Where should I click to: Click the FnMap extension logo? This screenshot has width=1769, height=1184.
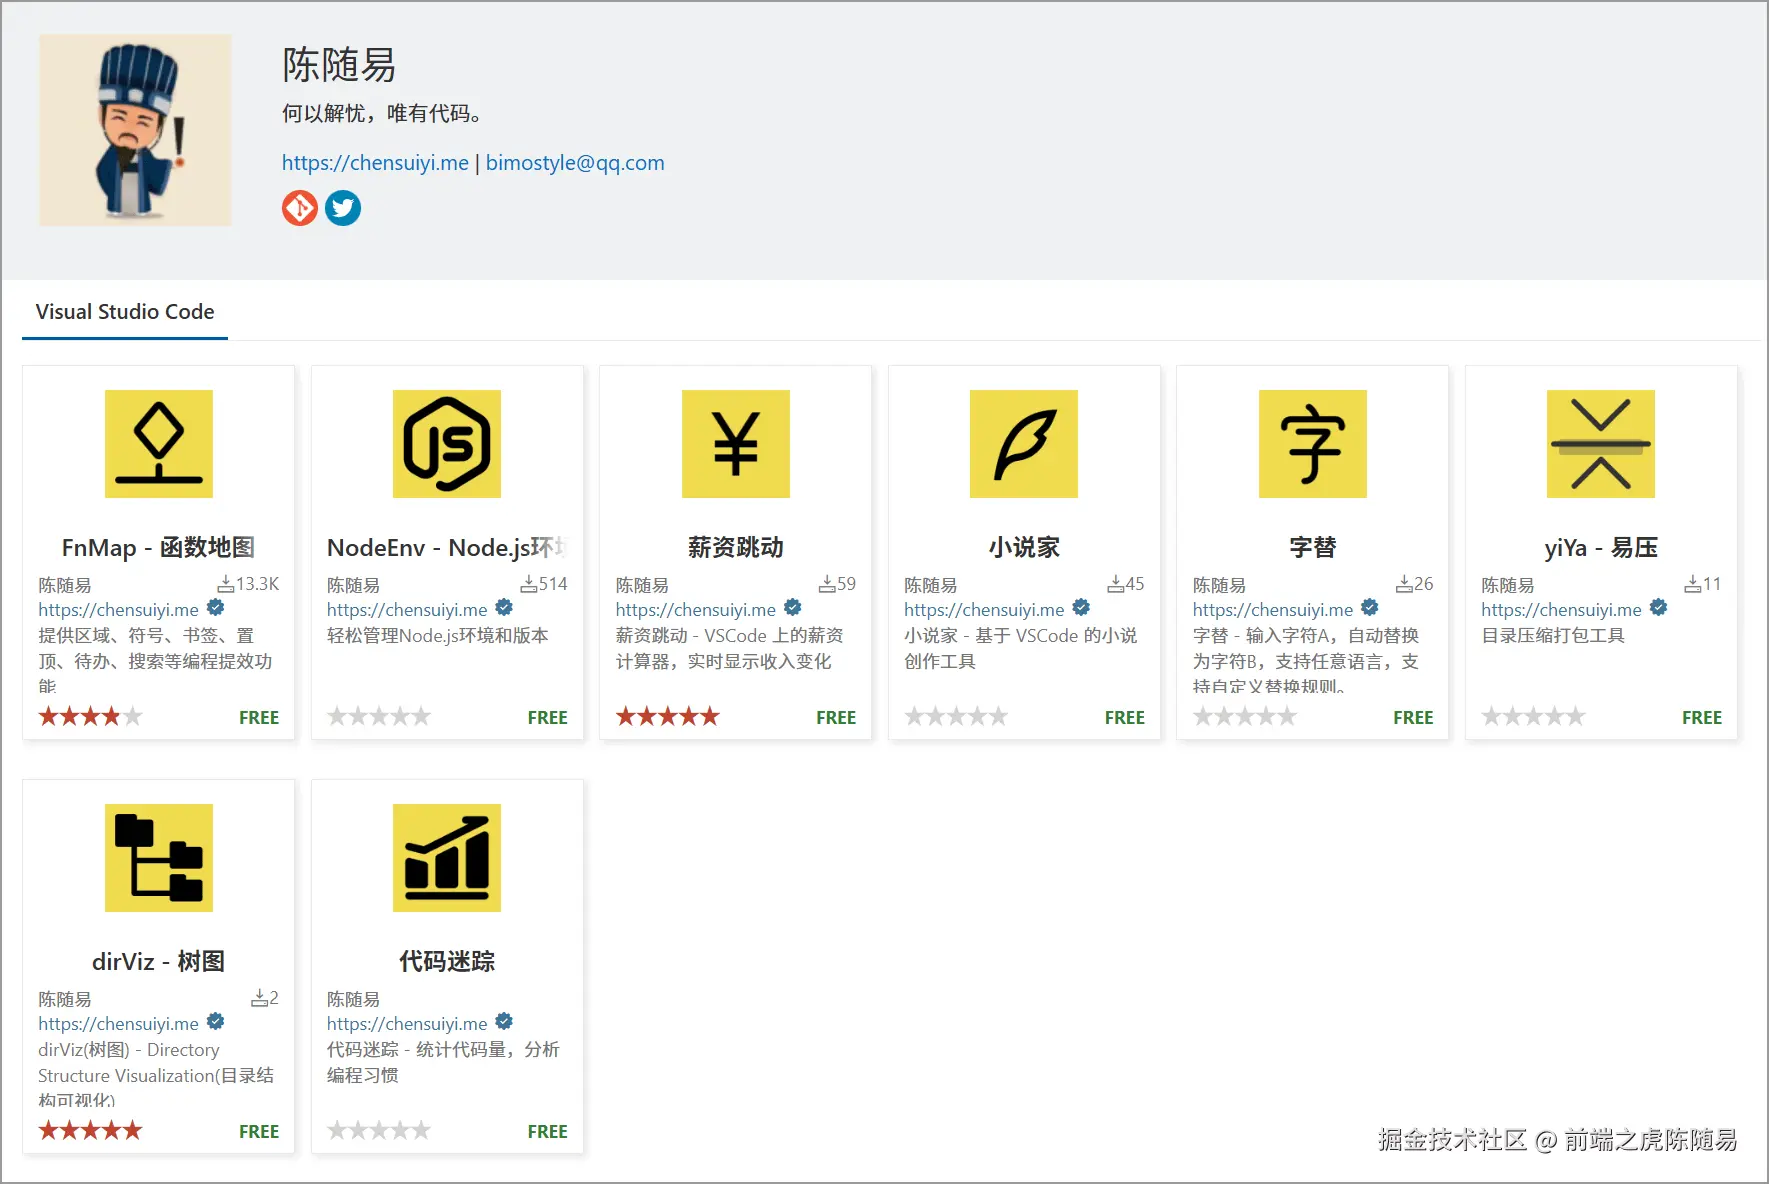point(159,444)
